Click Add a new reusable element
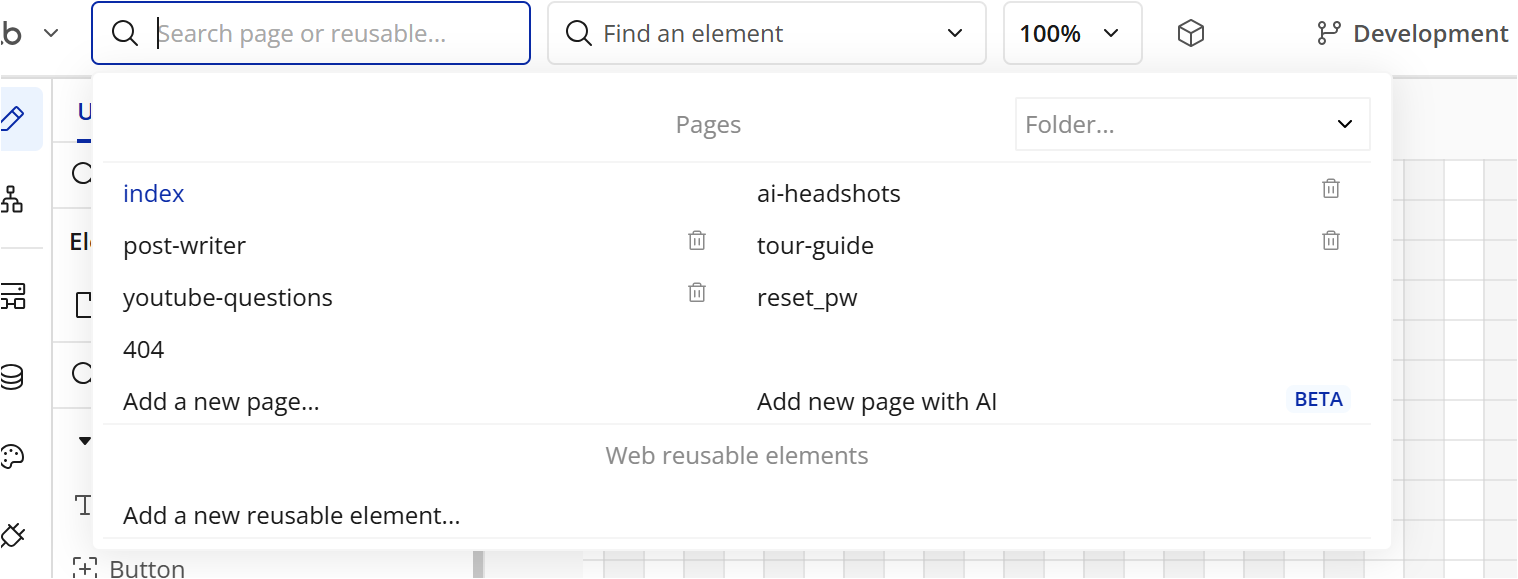1518x579 pixels. tap(291, 516)
